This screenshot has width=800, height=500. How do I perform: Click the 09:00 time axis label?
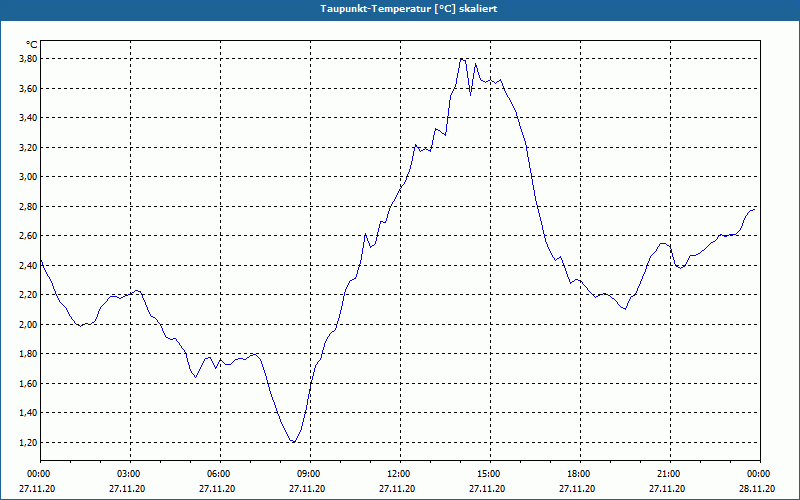(x=310, y=474)
